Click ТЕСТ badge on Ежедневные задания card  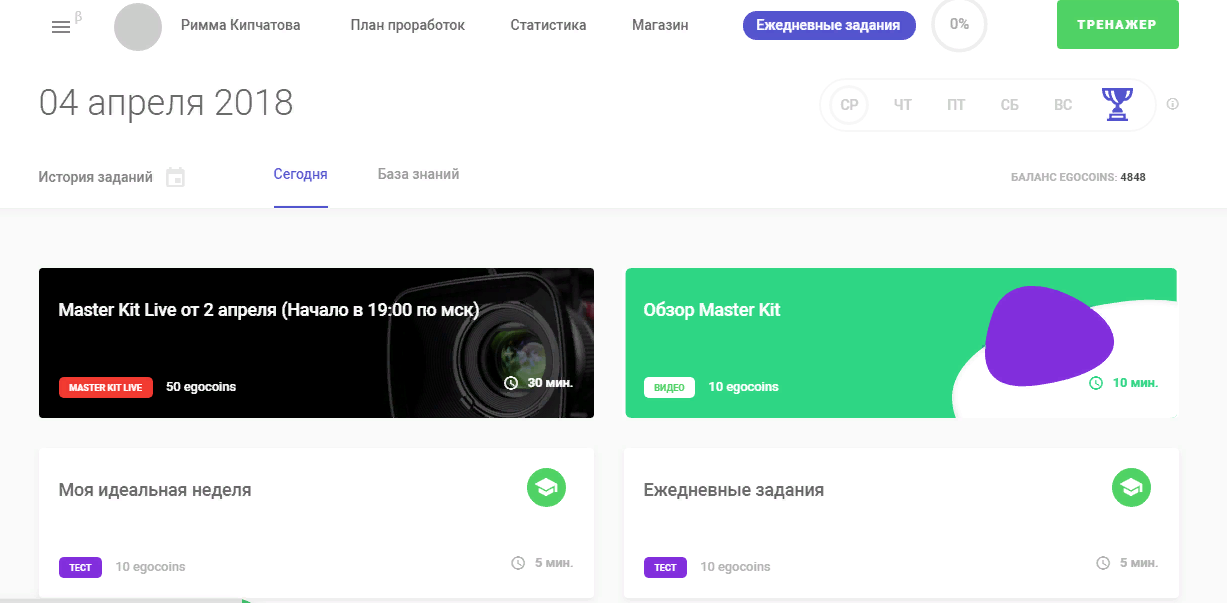point(665,567)
